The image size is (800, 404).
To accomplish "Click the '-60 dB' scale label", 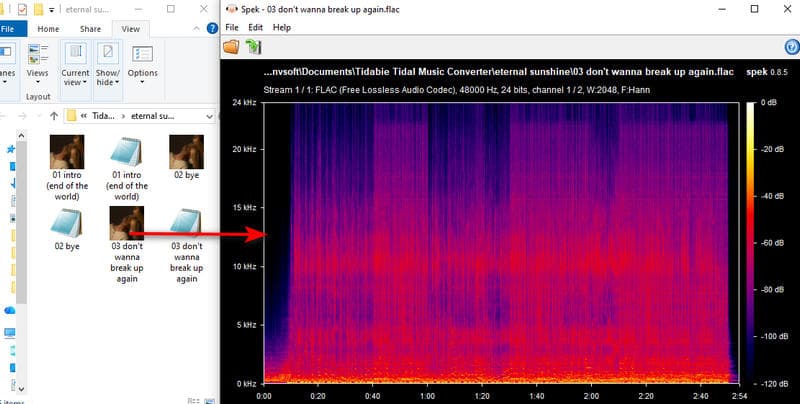I will 772,243.
